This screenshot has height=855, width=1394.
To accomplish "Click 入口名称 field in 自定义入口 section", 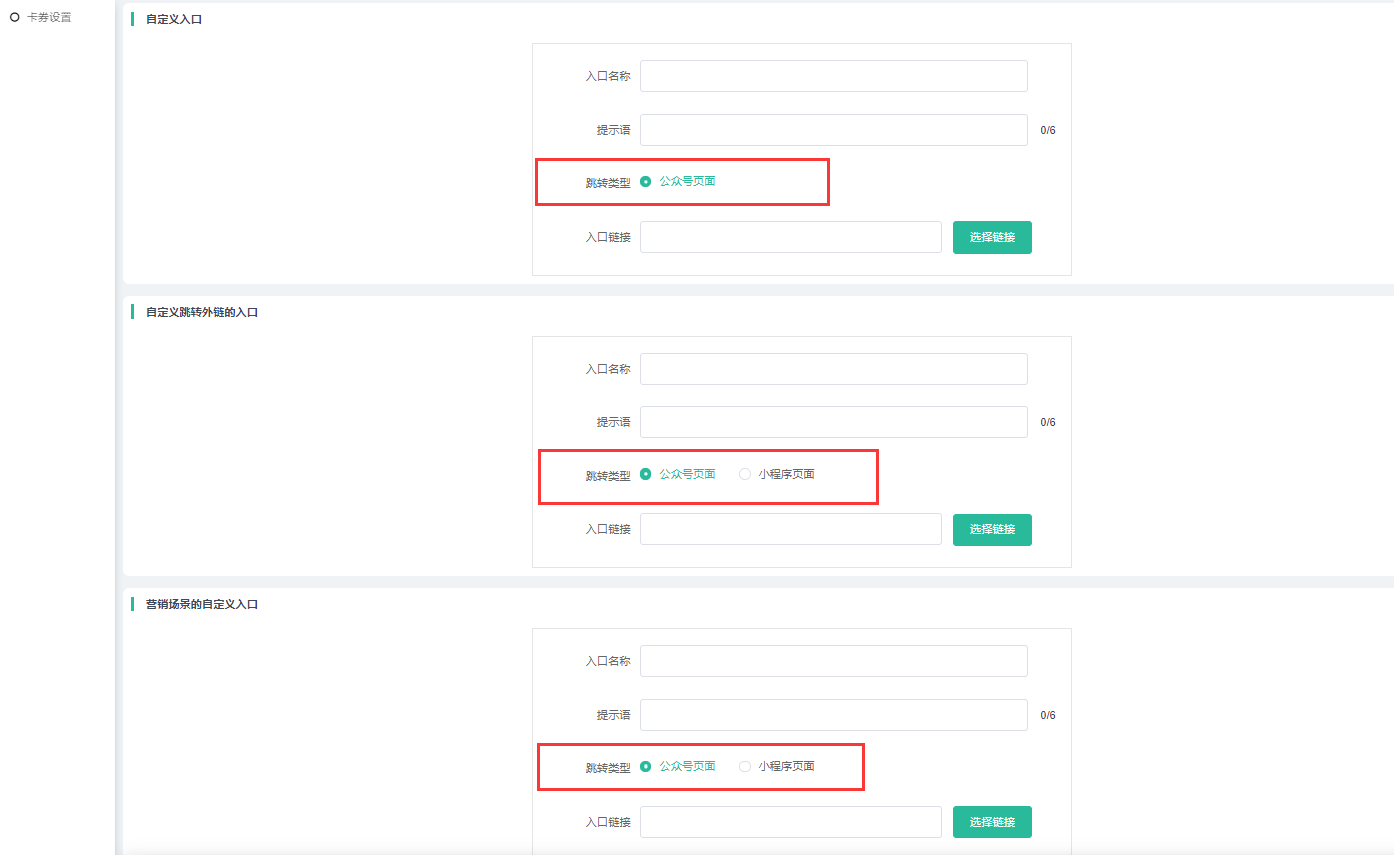I will pyautogui.click(x=833, y=76).
